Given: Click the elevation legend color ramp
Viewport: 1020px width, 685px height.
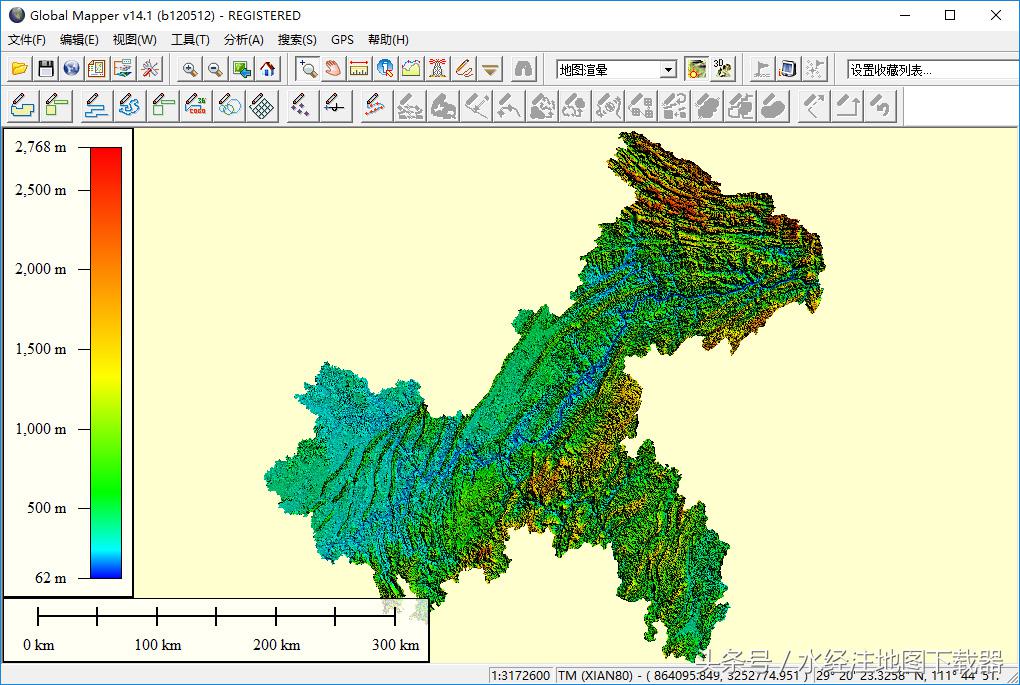Looking at the screenshot, I should point(106,362).
